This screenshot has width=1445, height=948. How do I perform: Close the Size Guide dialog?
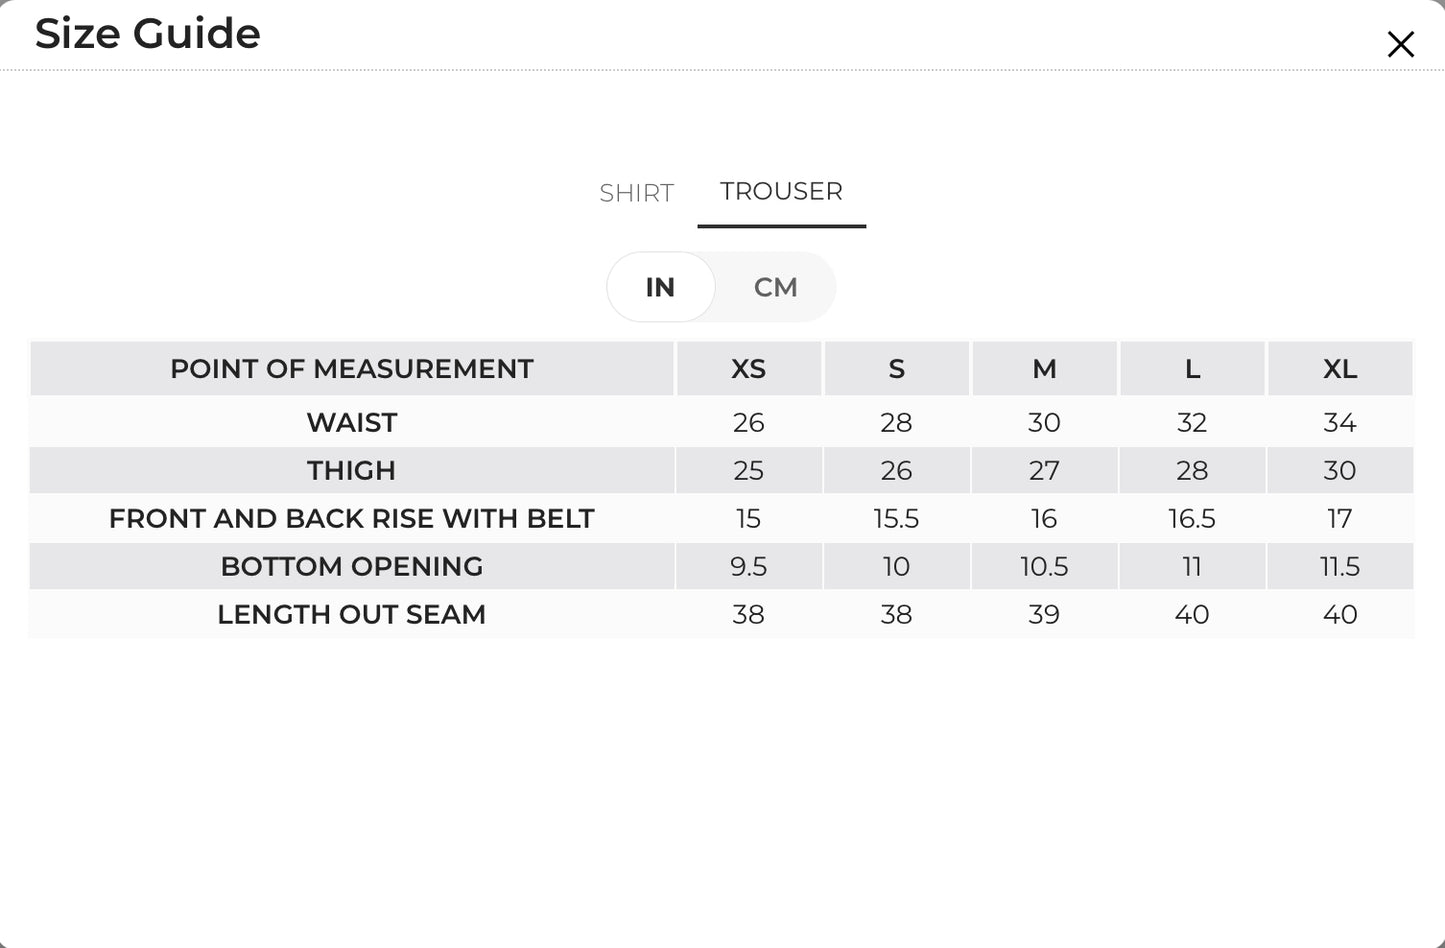click(x=1400, y=44)
